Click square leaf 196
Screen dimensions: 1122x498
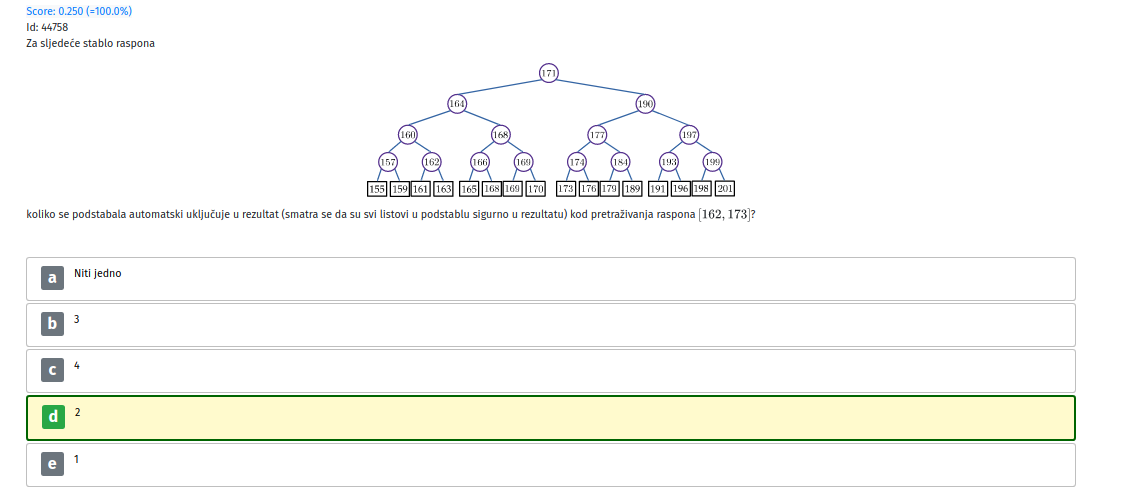tap(680, 189)
